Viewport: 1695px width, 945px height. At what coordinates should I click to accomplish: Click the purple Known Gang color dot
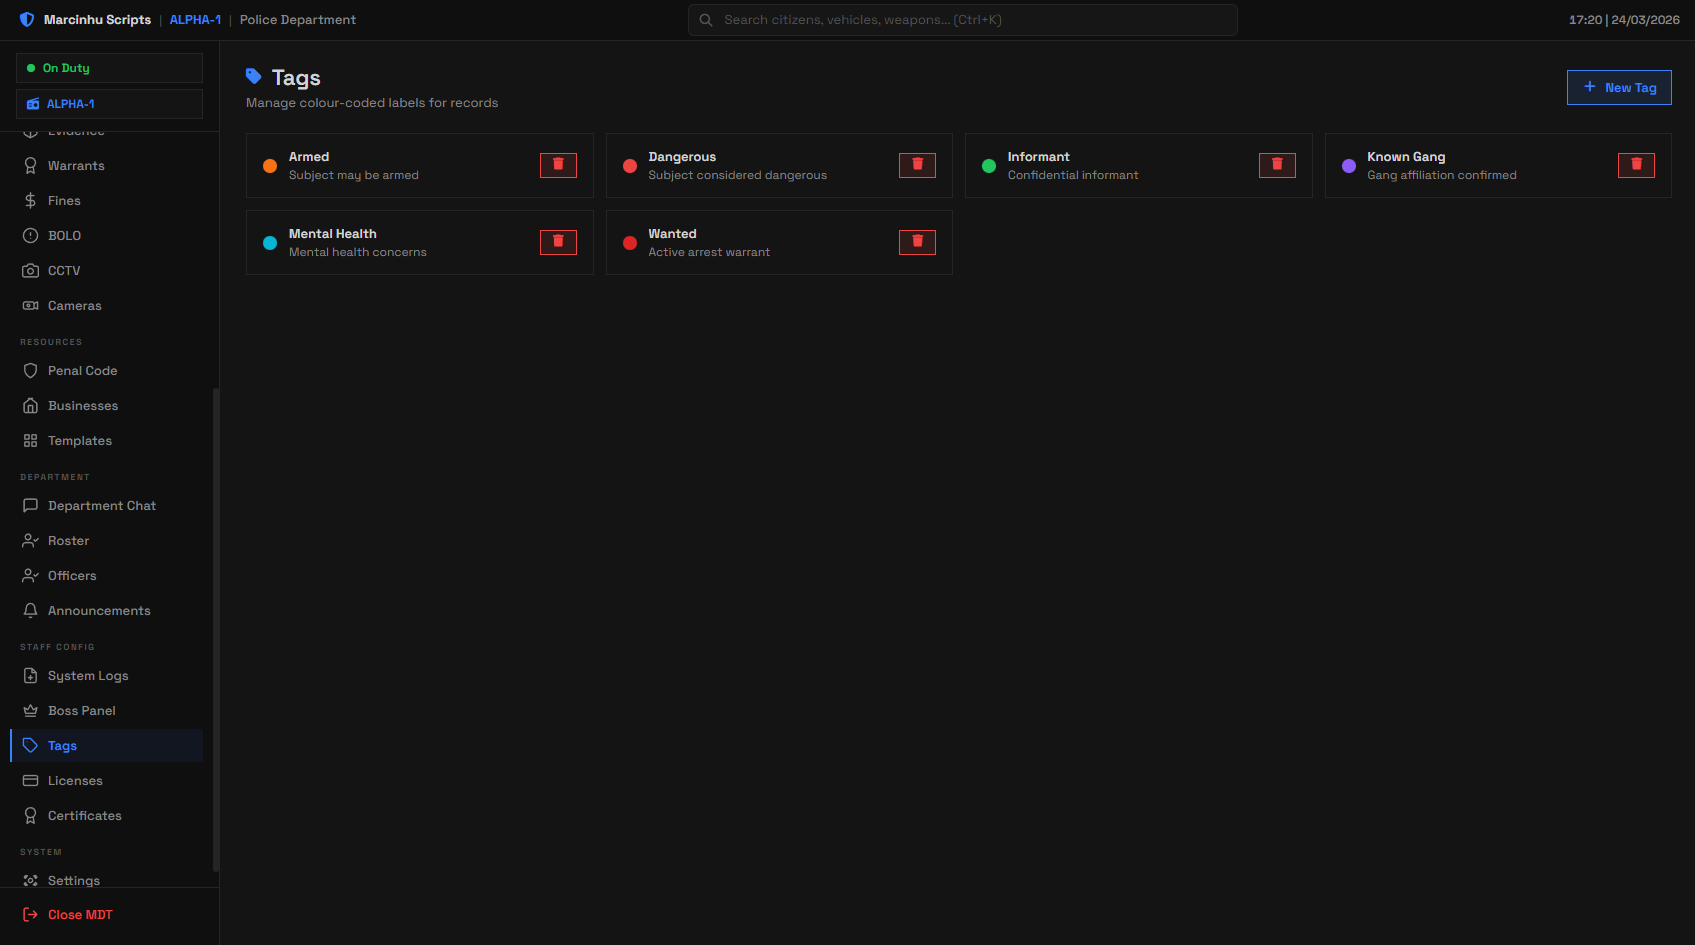(x=1349, y=166)
